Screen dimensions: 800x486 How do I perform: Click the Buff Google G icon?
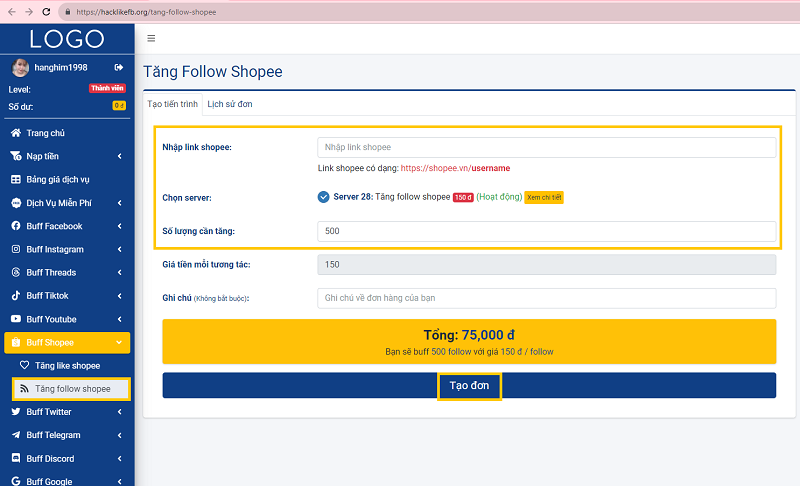click(16, 481)
